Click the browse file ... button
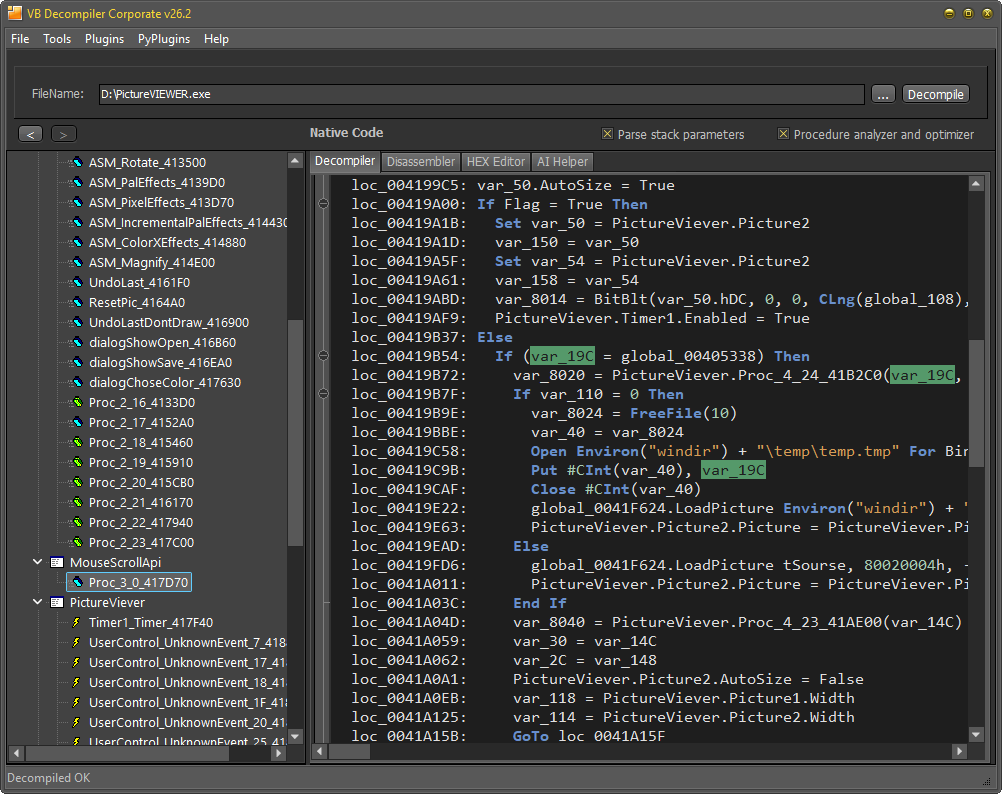 (883, 95)
